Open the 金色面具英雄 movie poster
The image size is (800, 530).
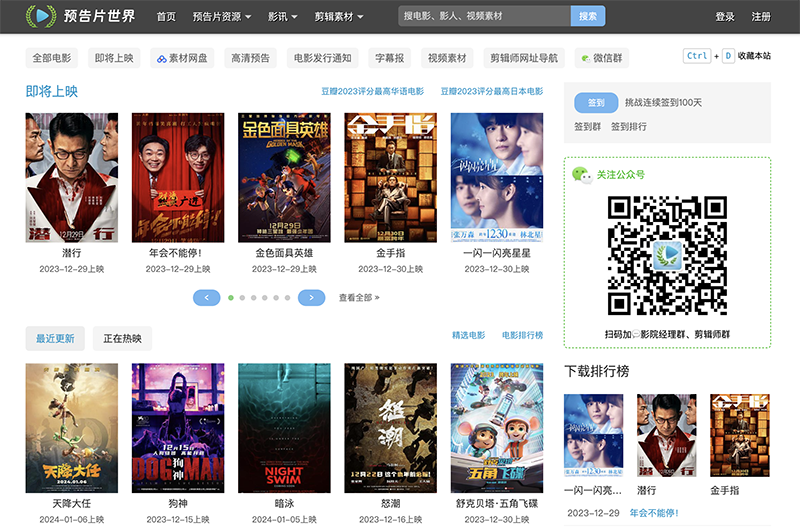[284, 178]
